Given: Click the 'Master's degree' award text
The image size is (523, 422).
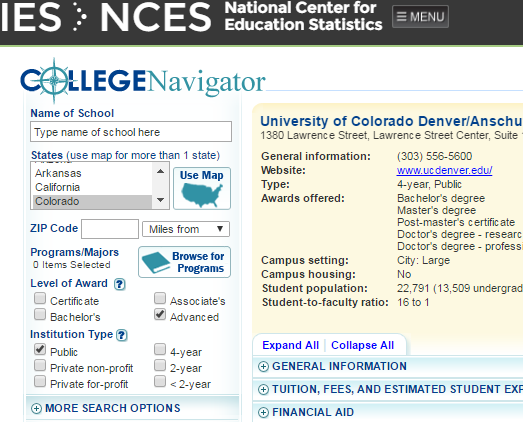Looking at the screenshot, I should [437, 210].
